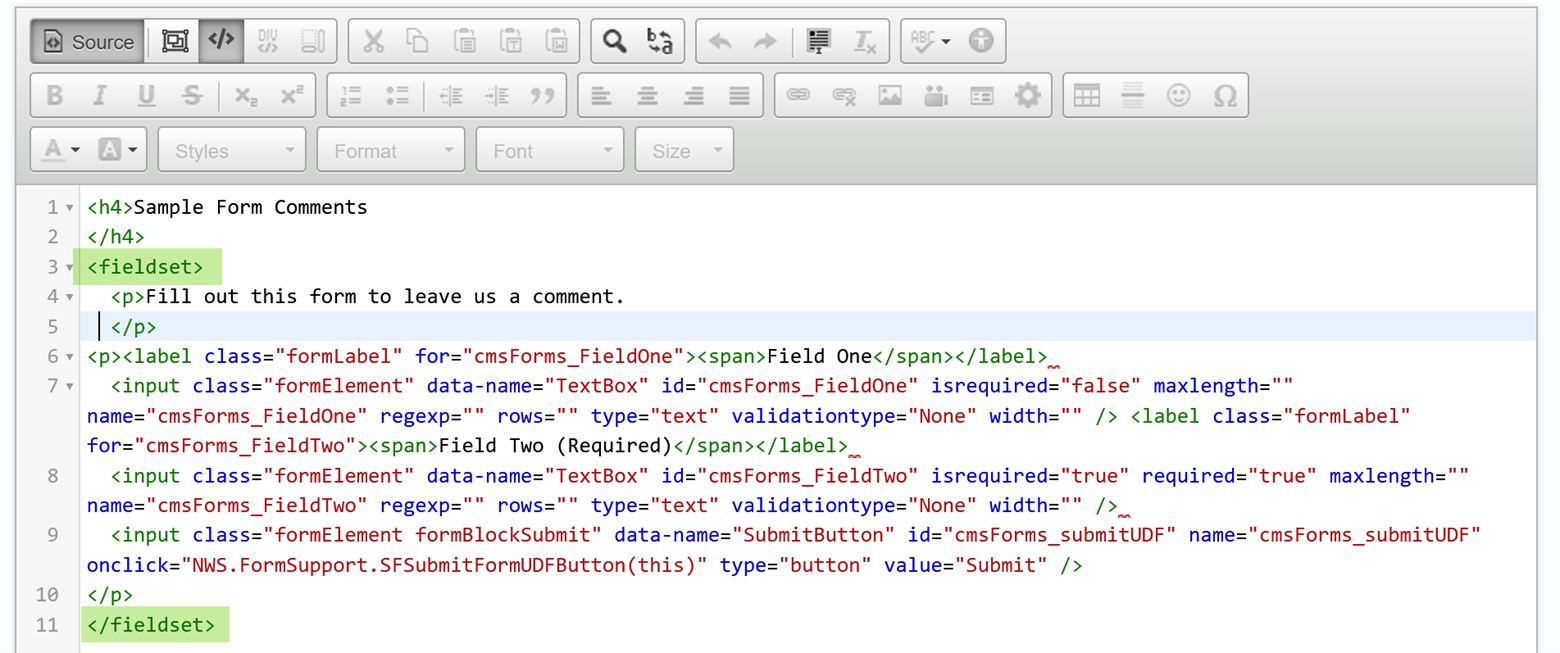Click the video camera media icon
Image resolution: width=1560 pixels, height=653 pixels.
pos(936,96)
